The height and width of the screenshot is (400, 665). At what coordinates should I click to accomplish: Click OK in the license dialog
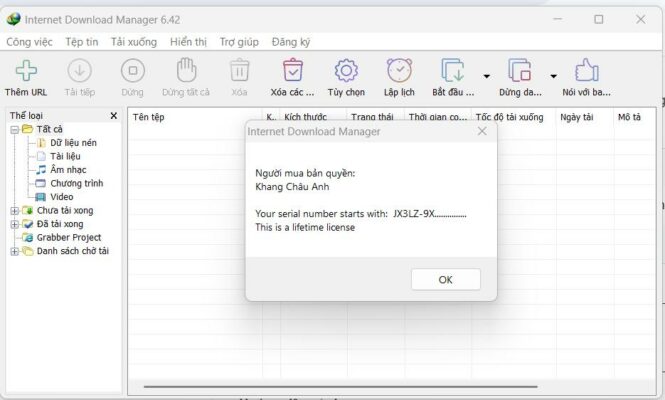coord(446,280)
